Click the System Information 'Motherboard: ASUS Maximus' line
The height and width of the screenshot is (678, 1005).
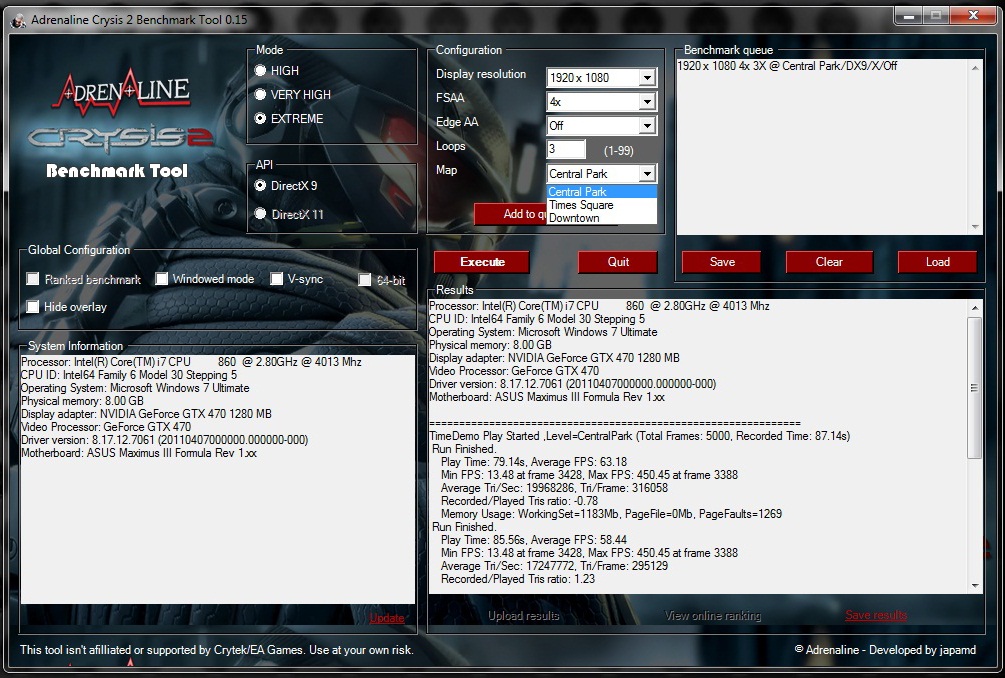tap(139, 453)
